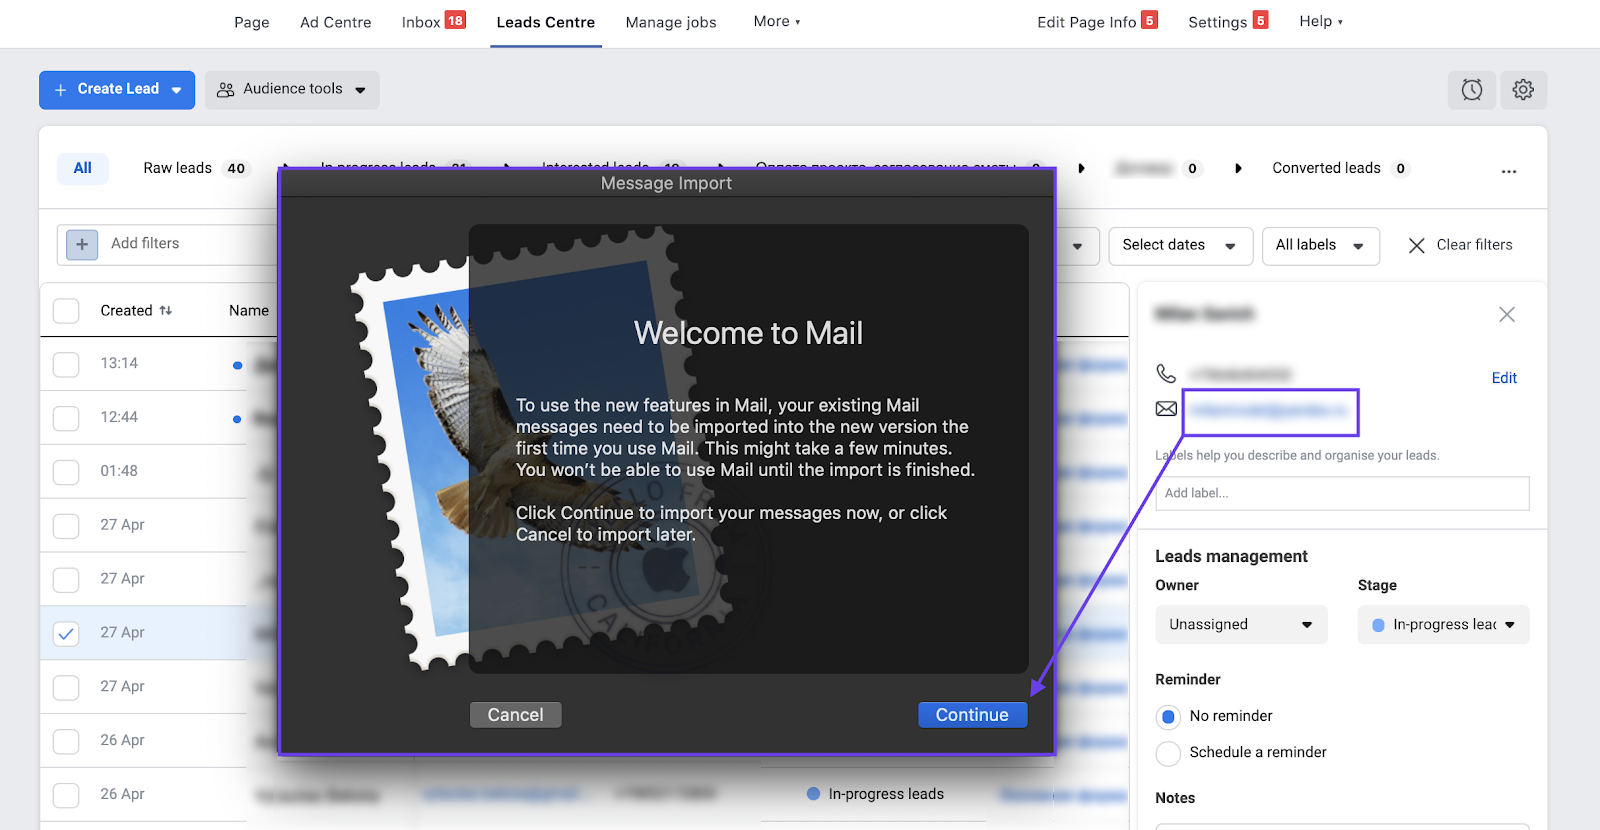Tick the checkbox for the 12:44 lead

[66, 418]
